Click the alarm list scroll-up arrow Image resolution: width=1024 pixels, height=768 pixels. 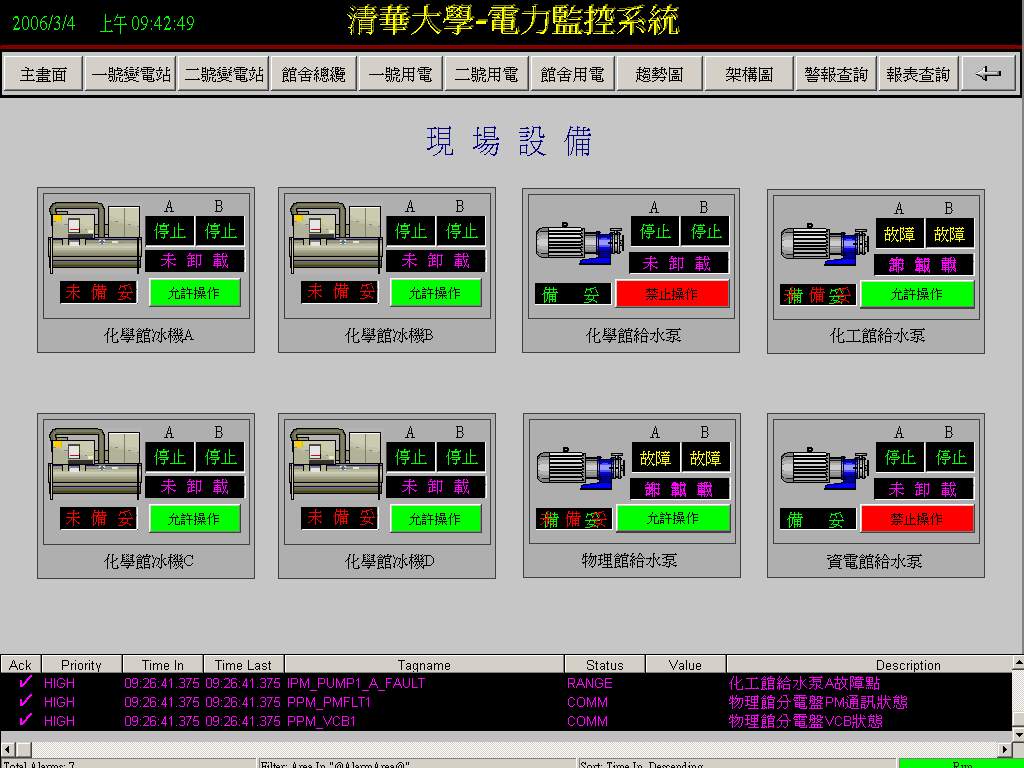(x=1018, y=663)
